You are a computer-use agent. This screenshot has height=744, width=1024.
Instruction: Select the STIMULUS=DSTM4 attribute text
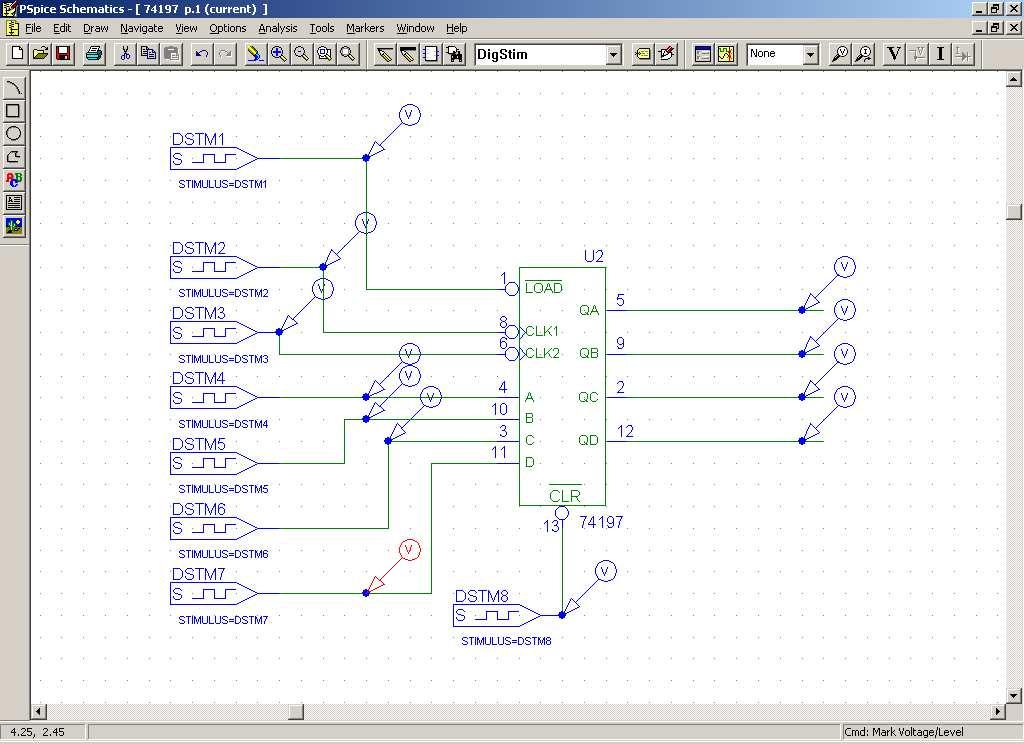click(223, 424)
